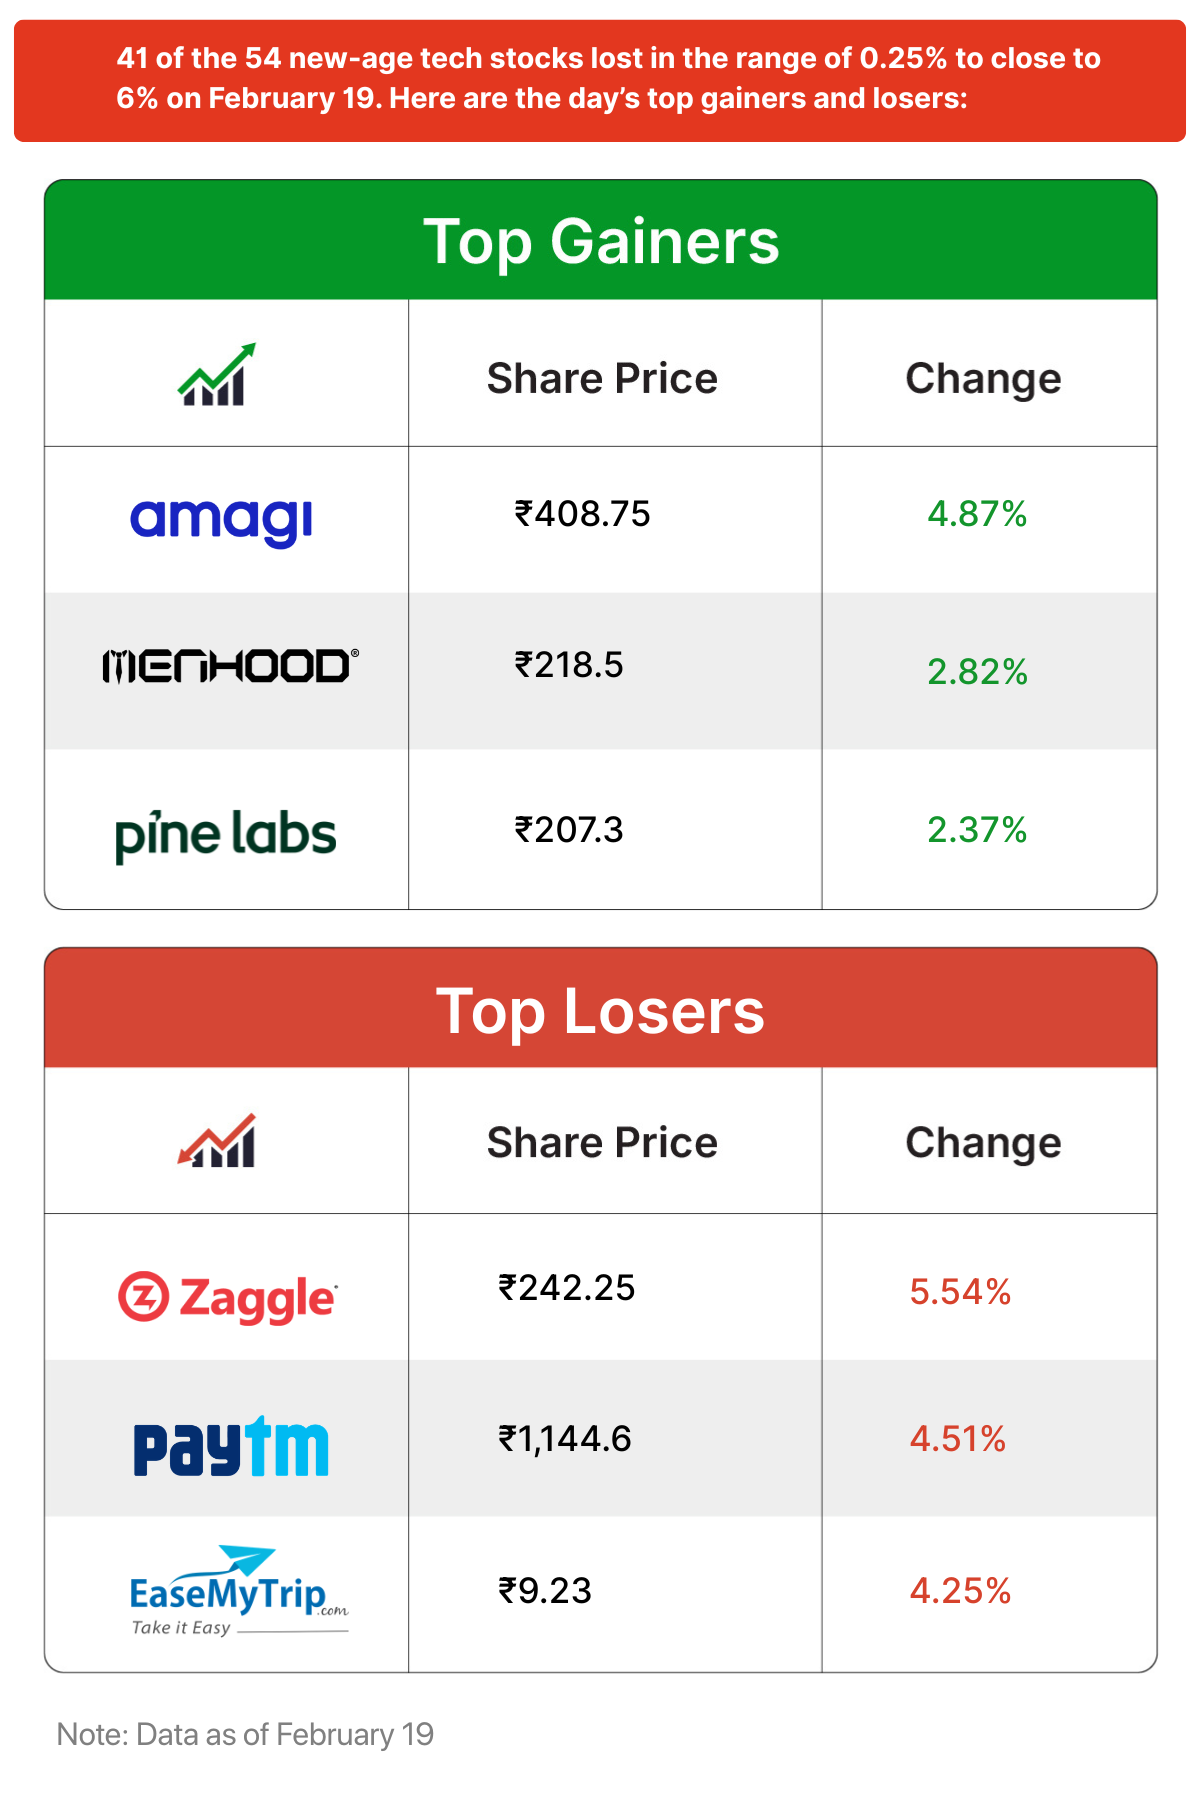Click the Menhood brand logo

(229, 666)
